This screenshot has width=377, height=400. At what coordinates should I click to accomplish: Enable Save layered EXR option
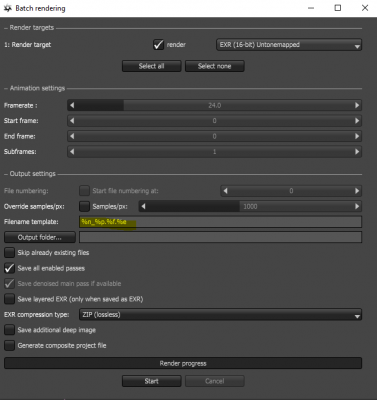click(9, 299)
